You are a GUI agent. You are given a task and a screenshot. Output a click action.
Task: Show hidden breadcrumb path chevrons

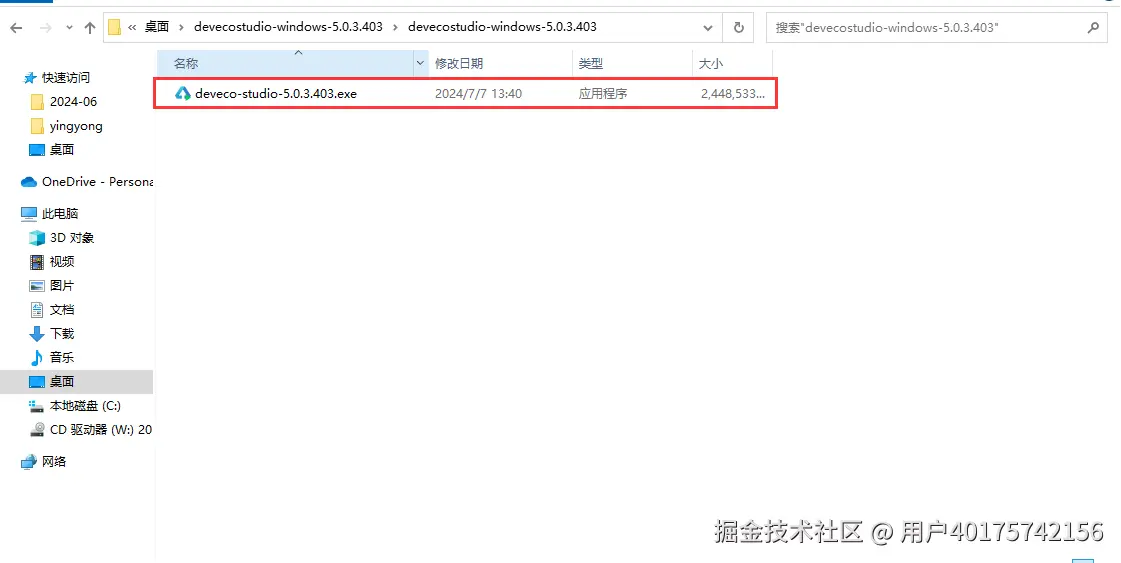132,27
